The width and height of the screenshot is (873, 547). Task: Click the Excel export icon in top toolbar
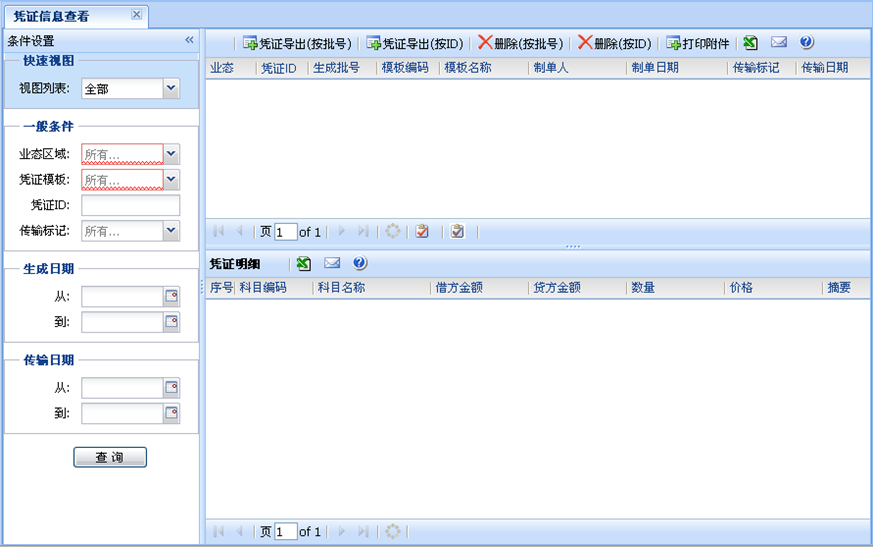[750, 43]
